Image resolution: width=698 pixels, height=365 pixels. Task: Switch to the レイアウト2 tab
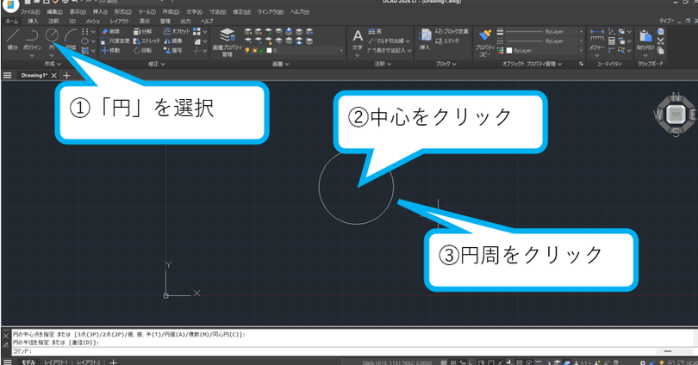(x=89, y=362)
